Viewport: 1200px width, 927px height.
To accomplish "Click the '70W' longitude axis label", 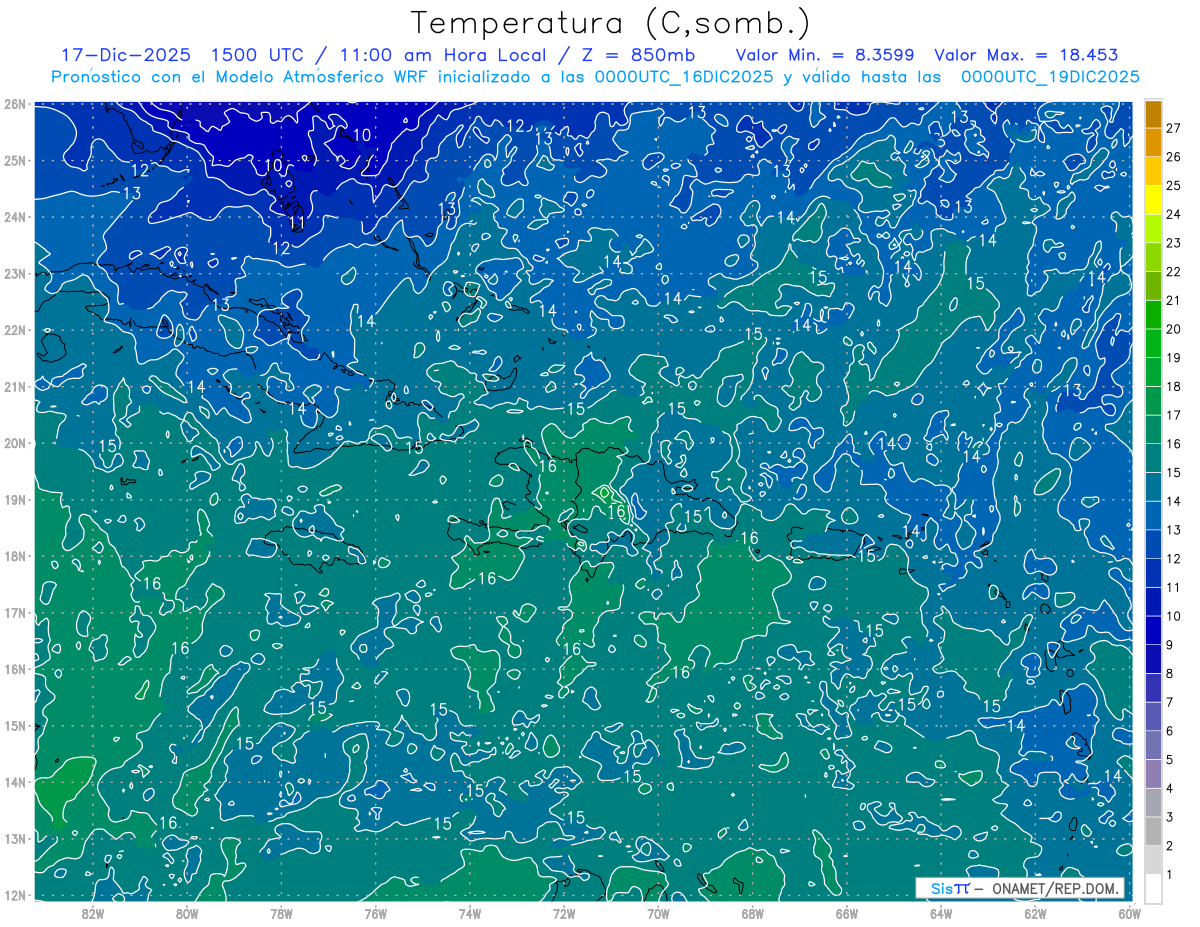I will [x=658, y=913].
